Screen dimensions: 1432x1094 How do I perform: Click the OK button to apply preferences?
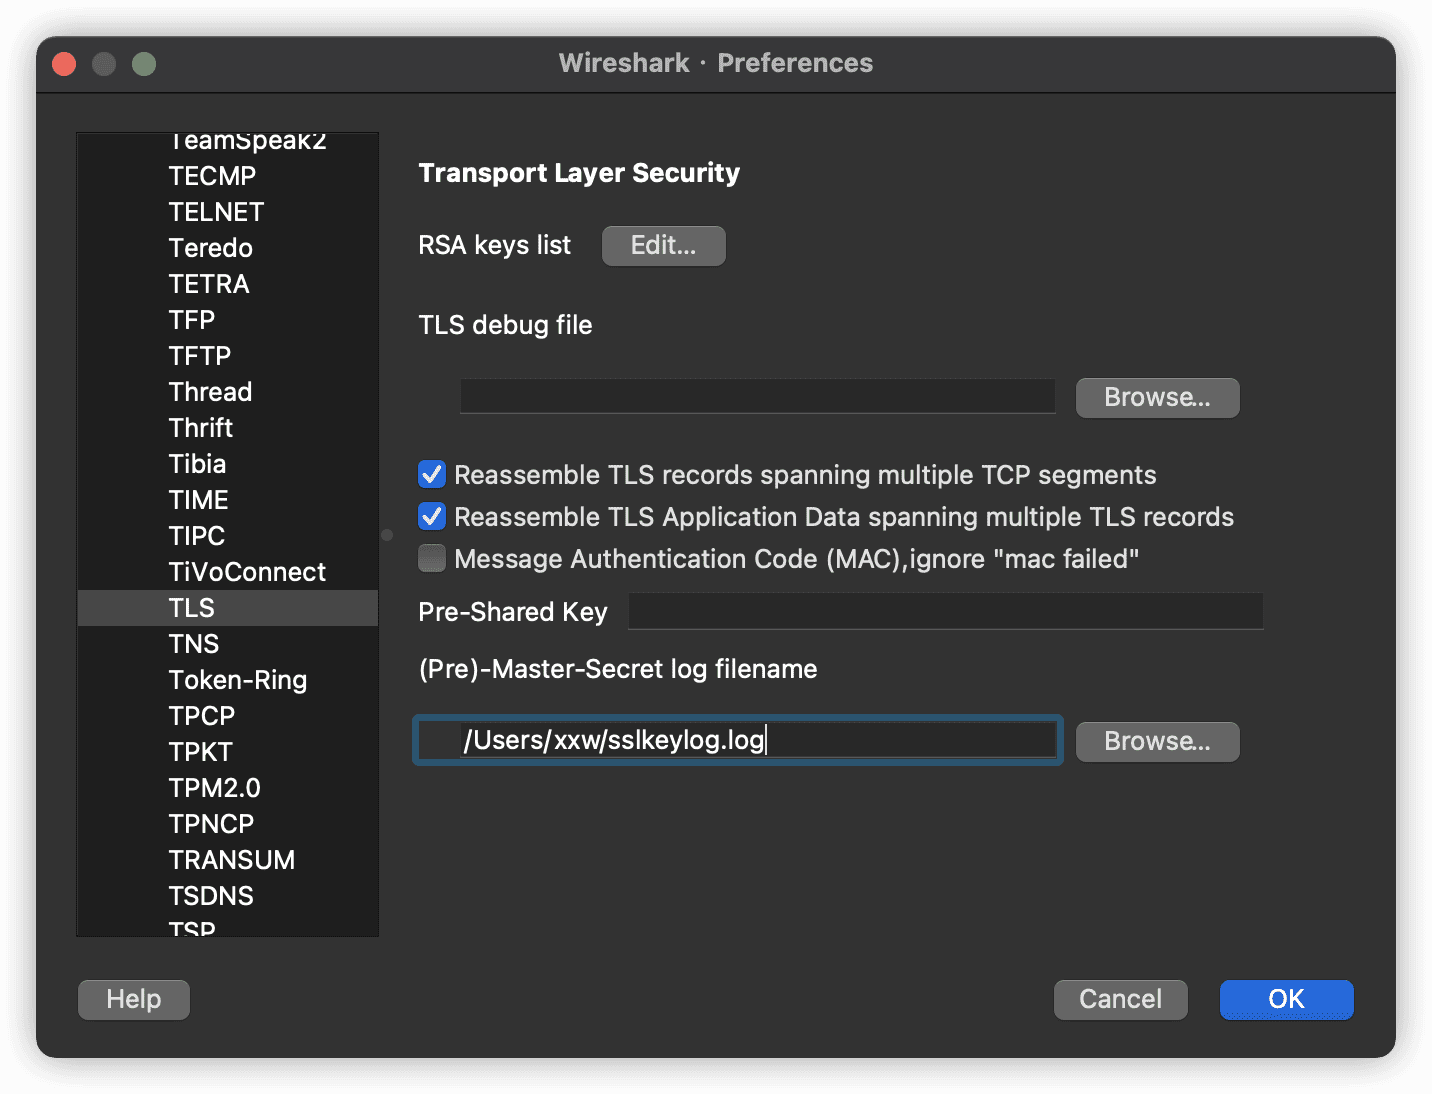coord(1286,999)
